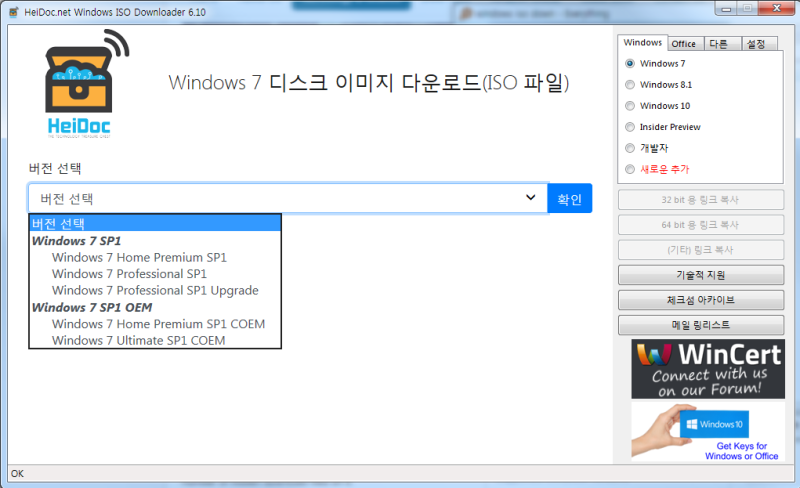This screenshot has height=488, width=800.
Task: Select the Windows 8.1 radio button
Action: (x=630, y=85)
